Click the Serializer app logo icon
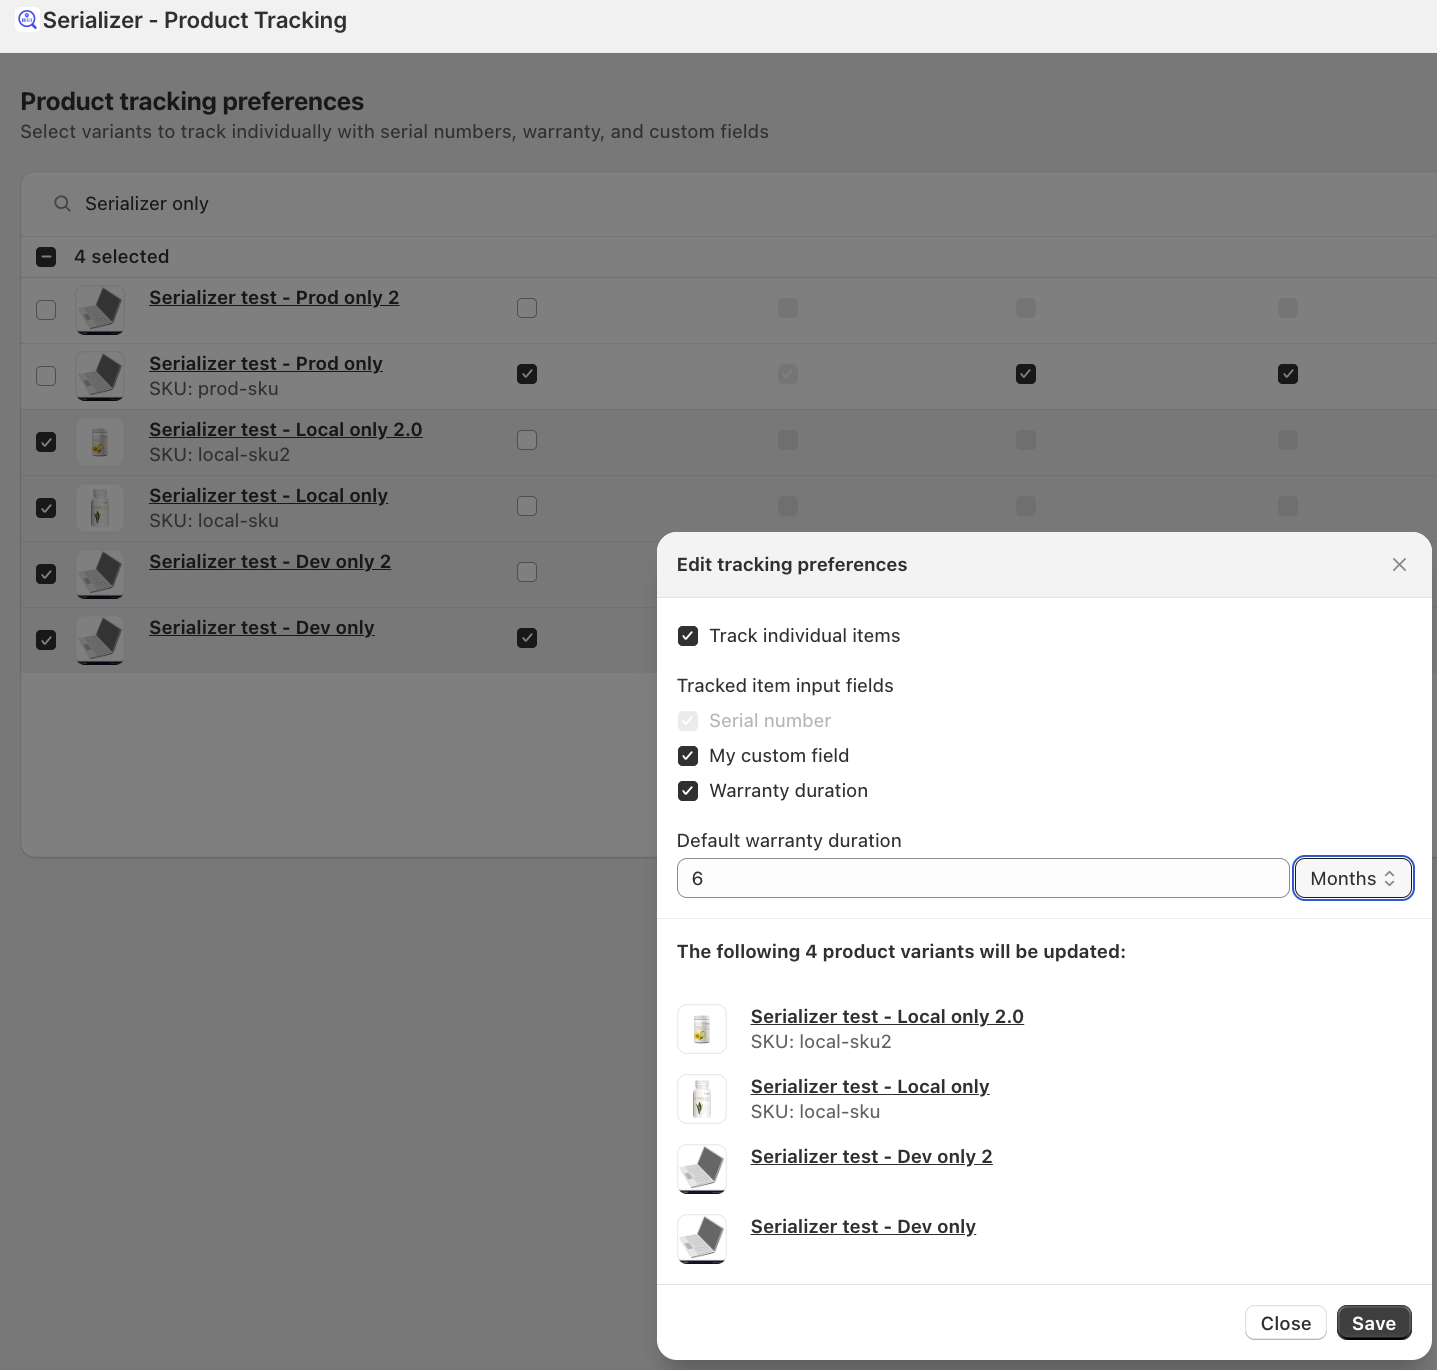The image size is (1437, 1370). click(x=27, y=20)
